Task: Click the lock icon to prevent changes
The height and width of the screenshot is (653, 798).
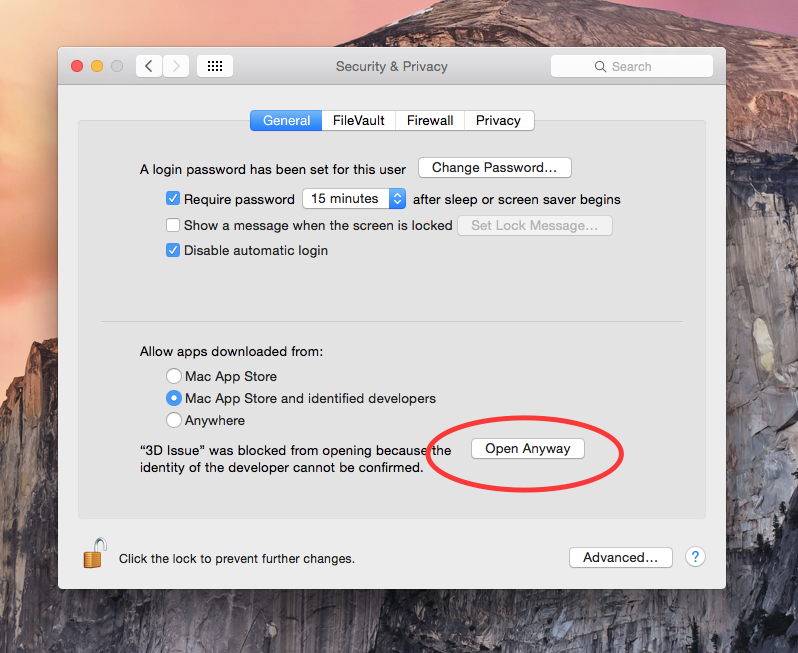Action: 94,553
